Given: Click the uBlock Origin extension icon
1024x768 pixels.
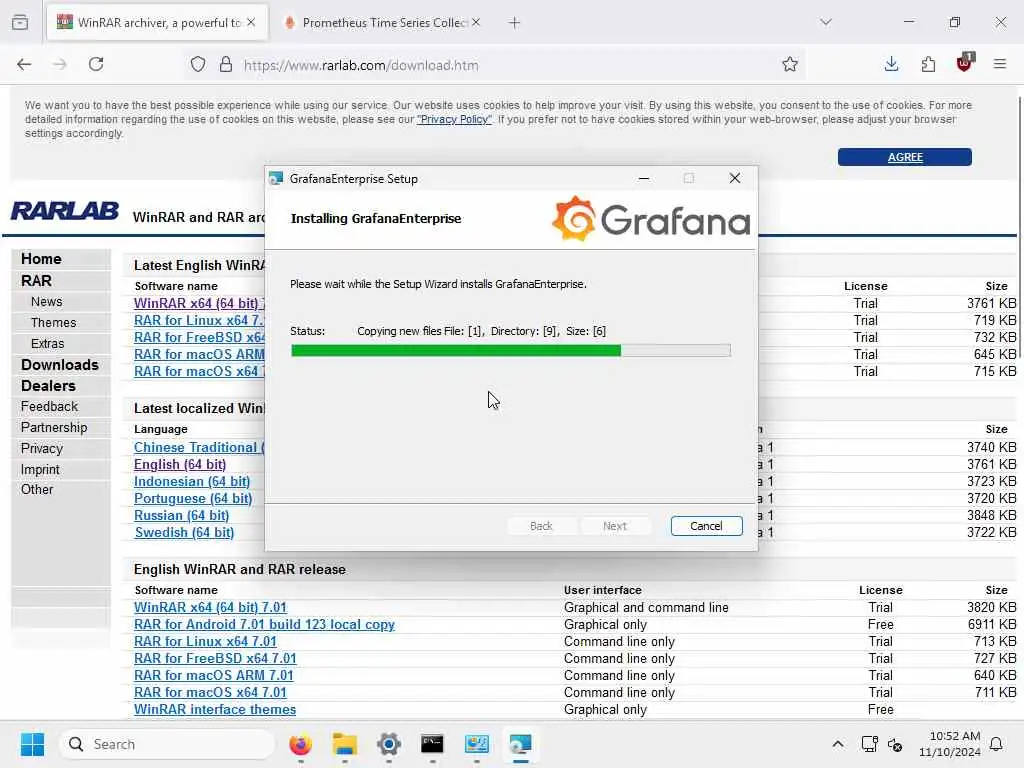Looking at the screenshot, I should pos(965,63).
